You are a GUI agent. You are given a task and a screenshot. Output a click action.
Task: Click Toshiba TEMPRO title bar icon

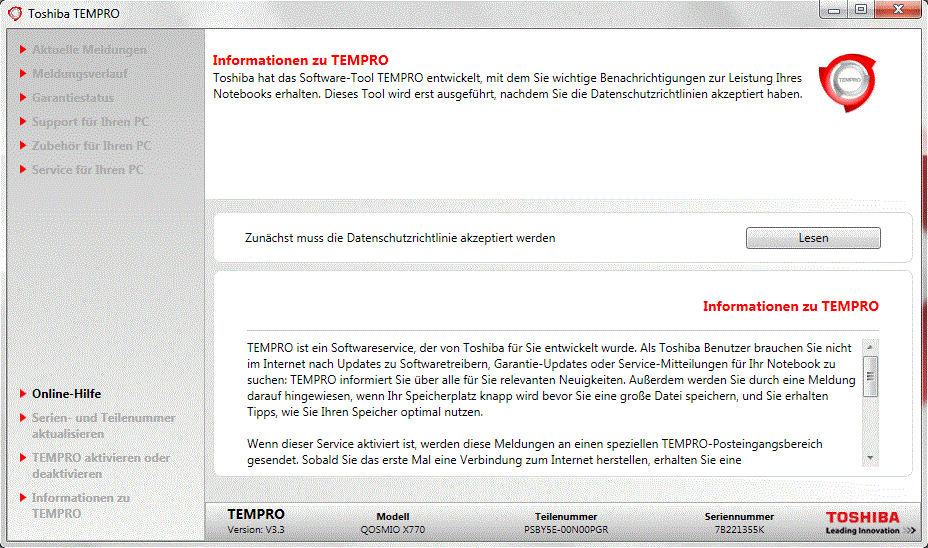(x=15, y=13)
